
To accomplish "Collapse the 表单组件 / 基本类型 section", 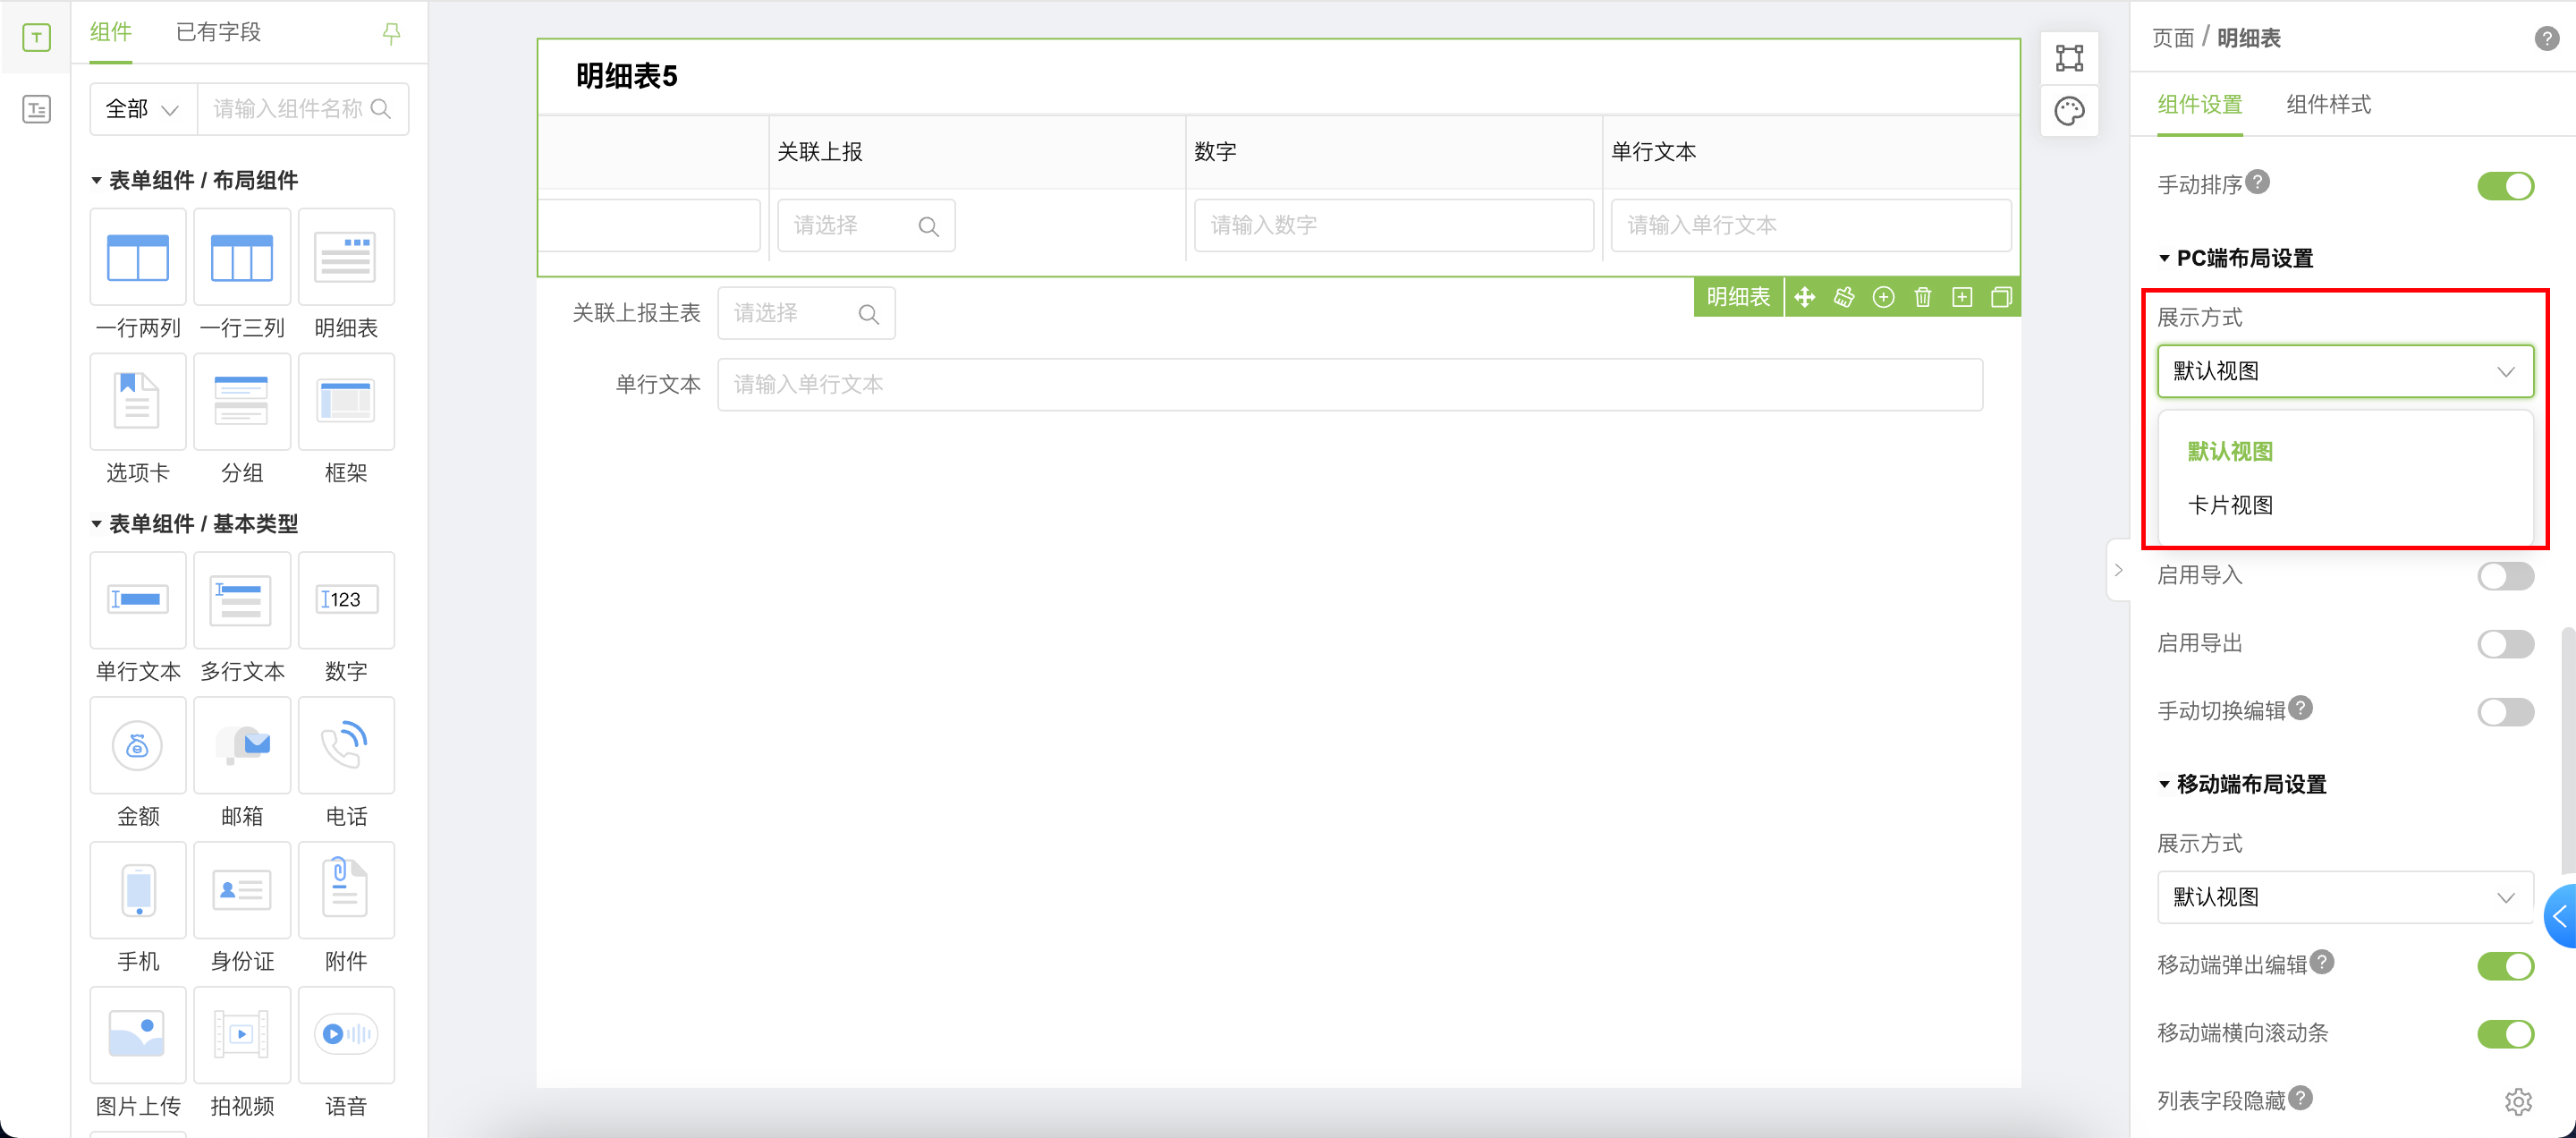I will click(x=96, y=524).
